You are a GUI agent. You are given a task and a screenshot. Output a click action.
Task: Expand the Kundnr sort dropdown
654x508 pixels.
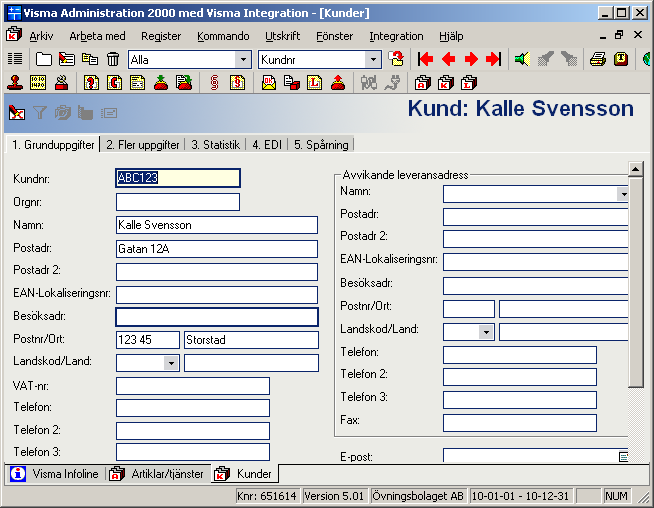[373, 60]
